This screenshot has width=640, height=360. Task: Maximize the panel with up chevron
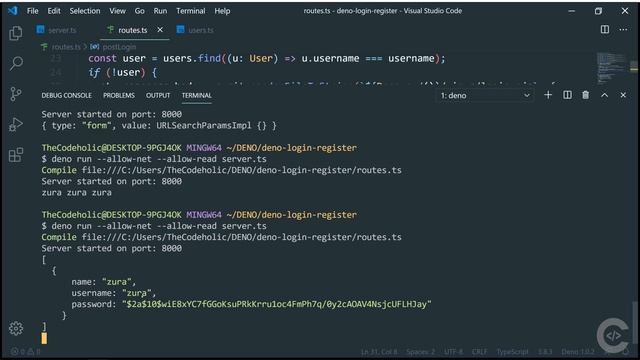pyautogui.click(x=604, y=95)
